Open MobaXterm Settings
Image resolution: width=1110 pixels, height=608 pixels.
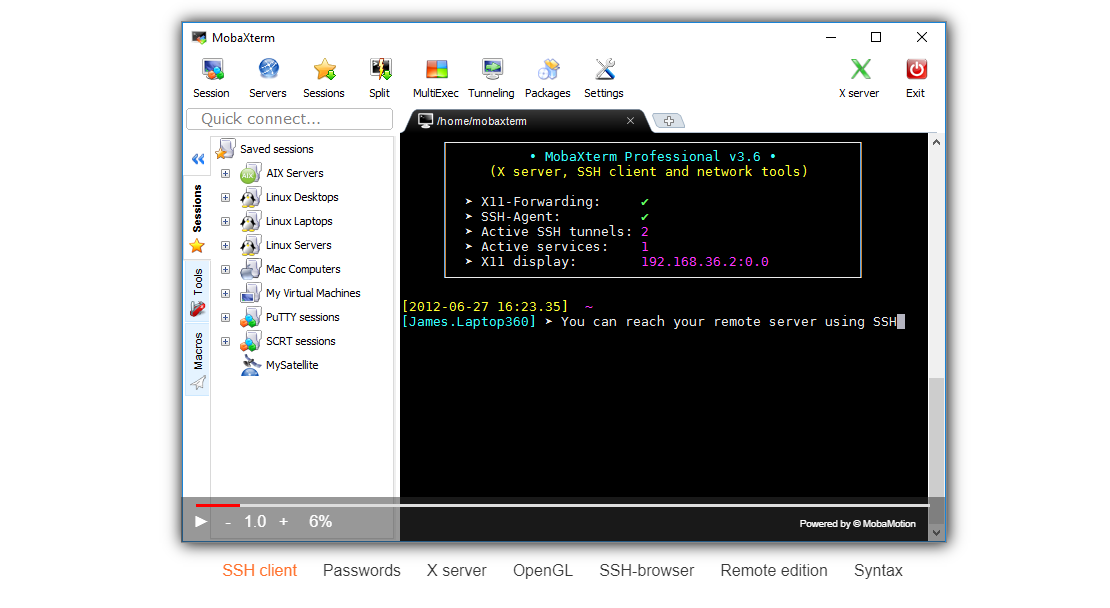(x=603, y=78)
